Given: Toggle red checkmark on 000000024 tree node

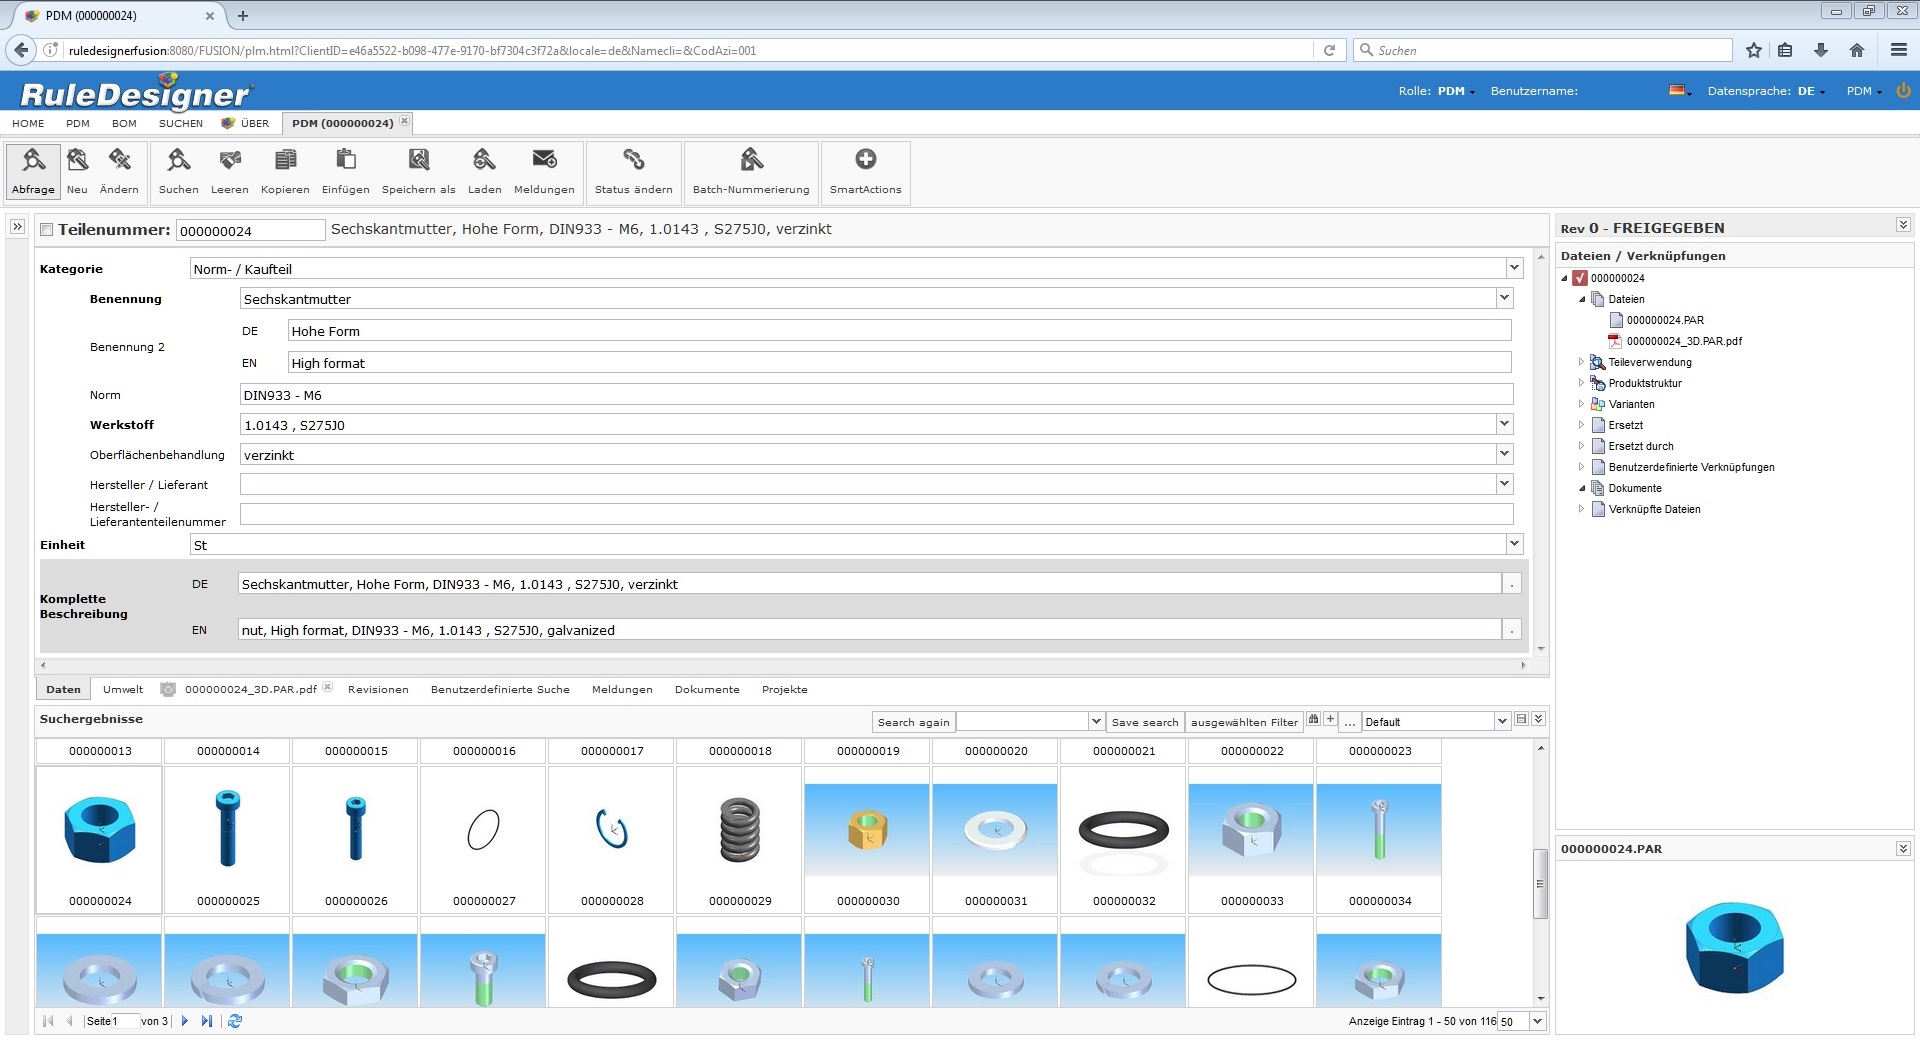Looking at the screenshot, I should (1580, 278).
